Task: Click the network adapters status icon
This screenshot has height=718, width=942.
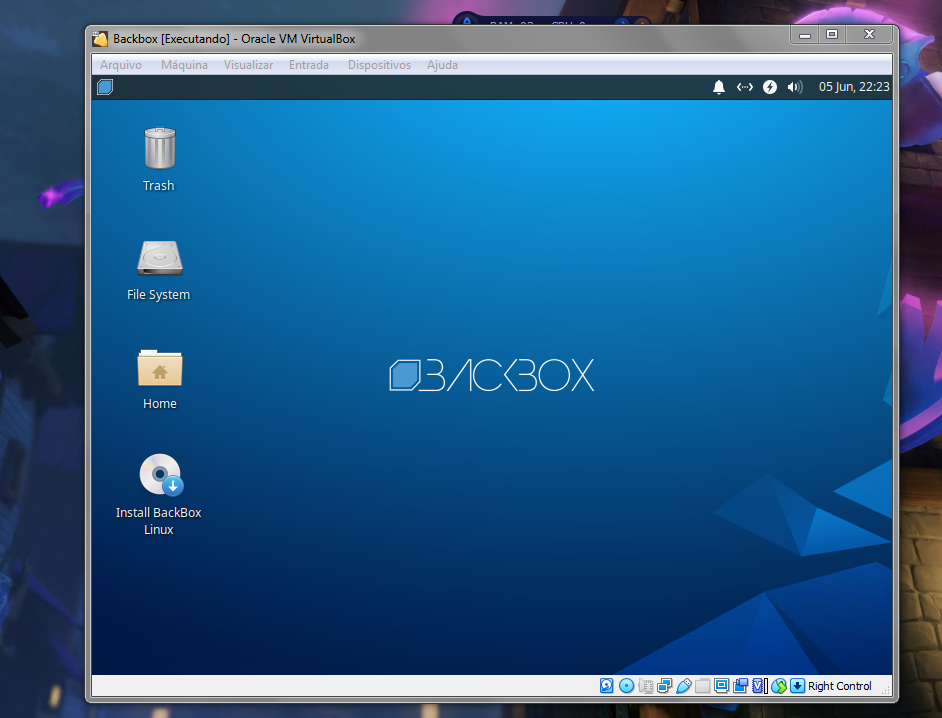Action: coord(664,686)
